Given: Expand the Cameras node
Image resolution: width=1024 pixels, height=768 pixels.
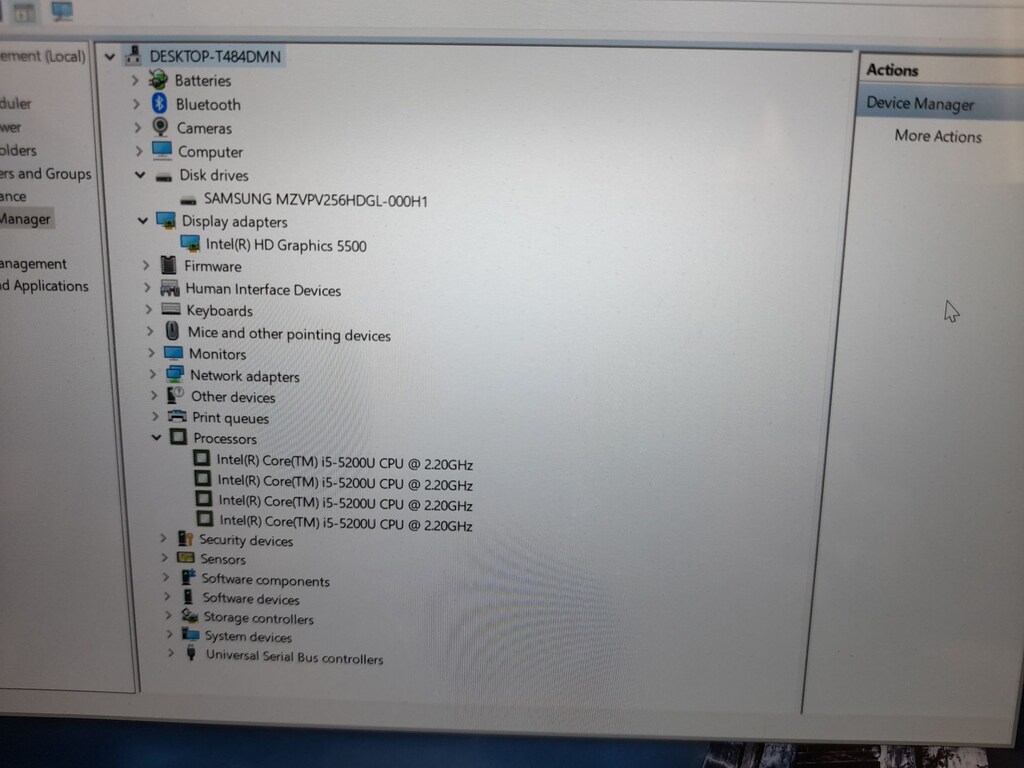Looking at the screenshot, I should tap(138, 127).
